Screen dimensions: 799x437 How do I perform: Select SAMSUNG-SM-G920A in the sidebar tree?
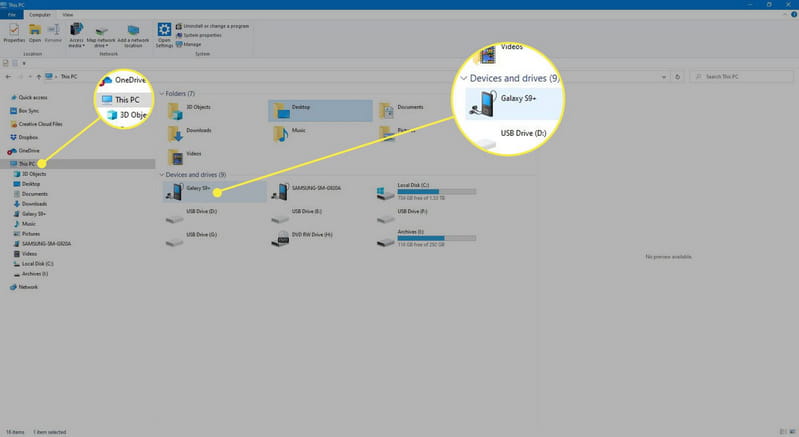[42, 243]
